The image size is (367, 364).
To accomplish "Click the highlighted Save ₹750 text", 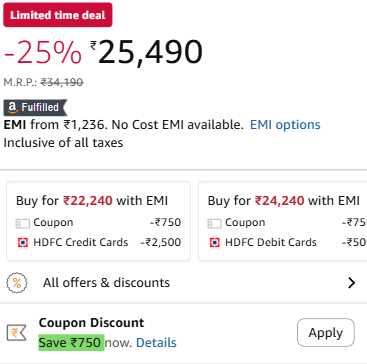I will click(71, 343).
